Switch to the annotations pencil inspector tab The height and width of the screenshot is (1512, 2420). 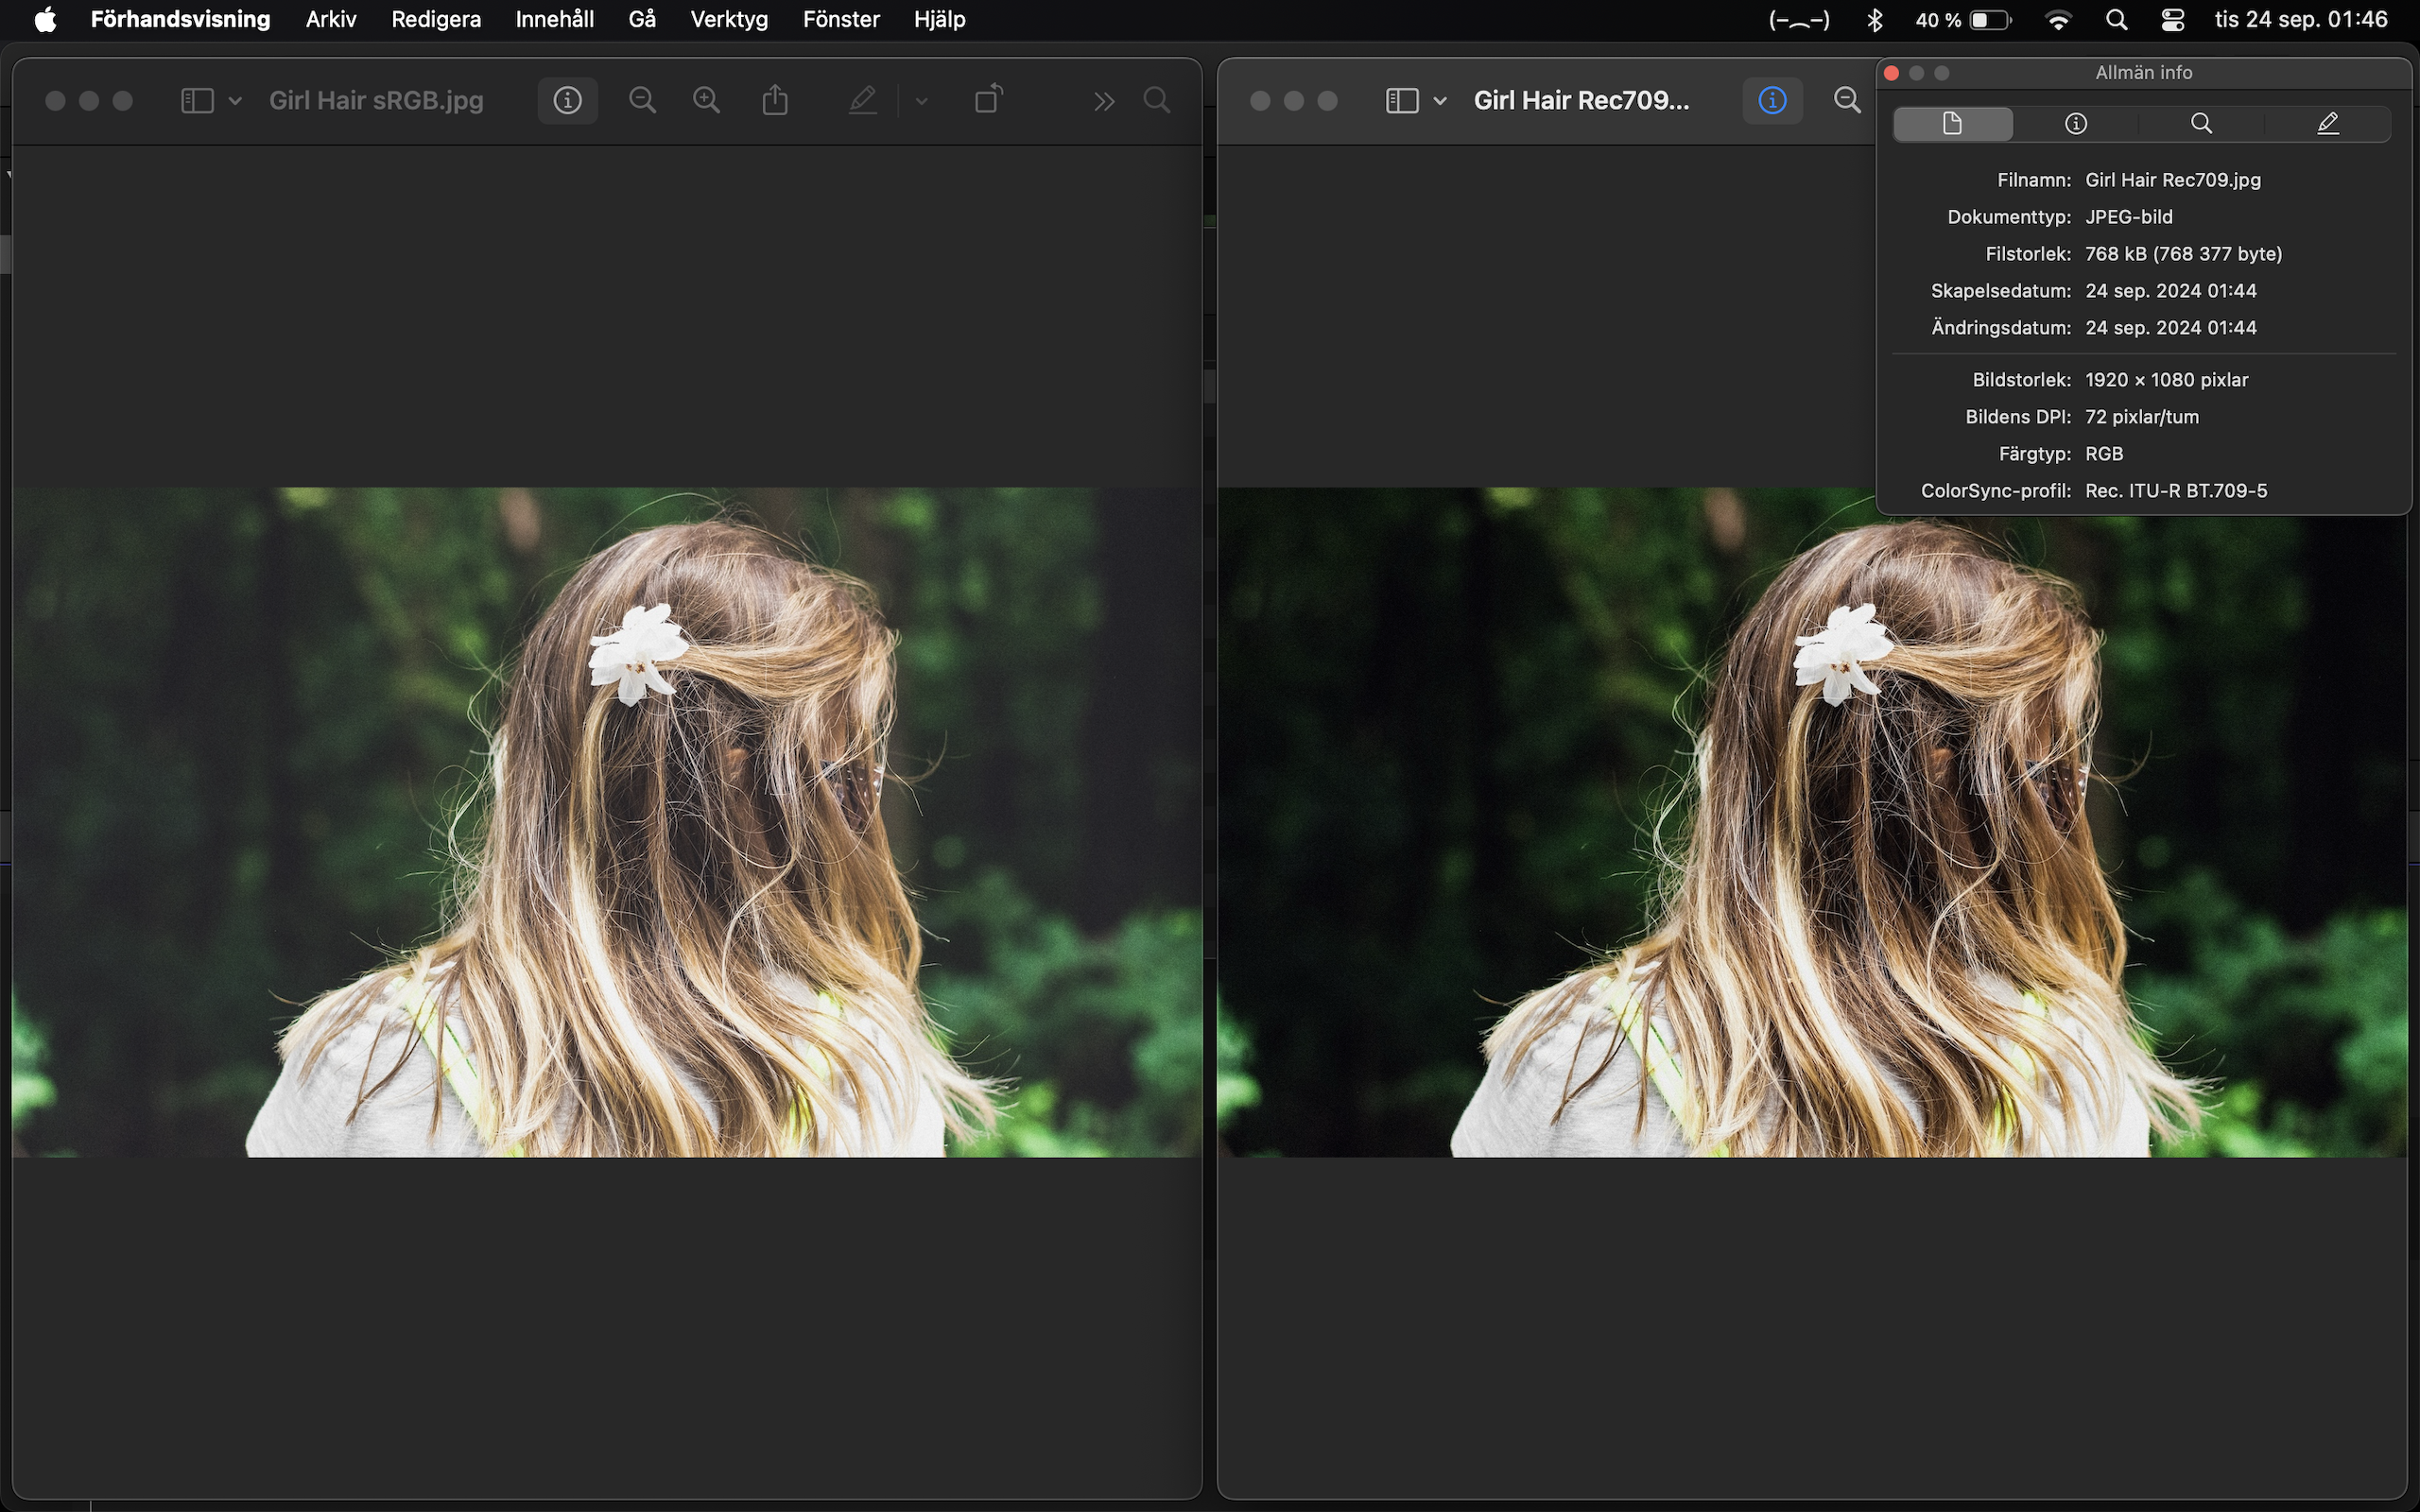point(2327,123)
